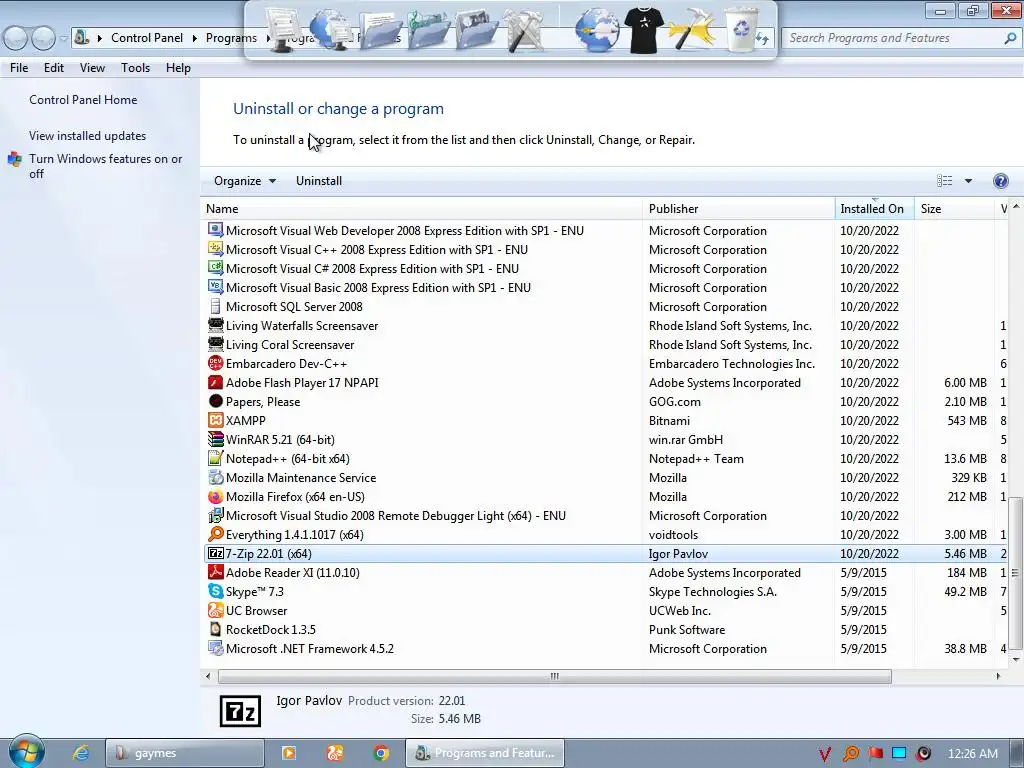Open the view options dropdown arrow
This screenshot has width=1024, height=768.
click(x=968, y=181)
